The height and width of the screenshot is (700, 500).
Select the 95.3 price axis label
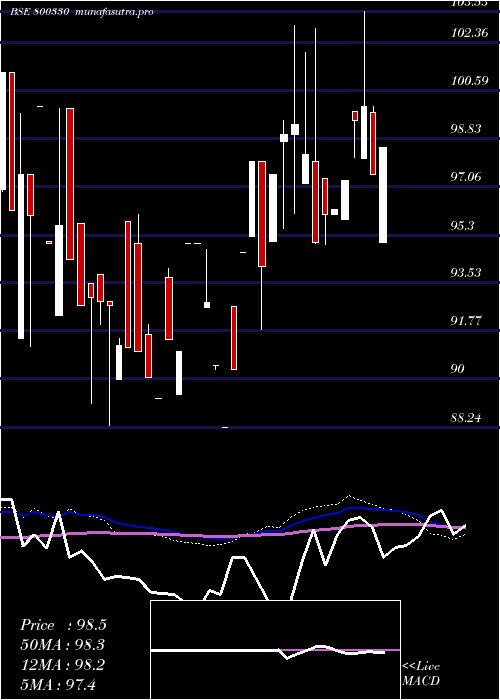pyautogui.click(x=463, y=225)
